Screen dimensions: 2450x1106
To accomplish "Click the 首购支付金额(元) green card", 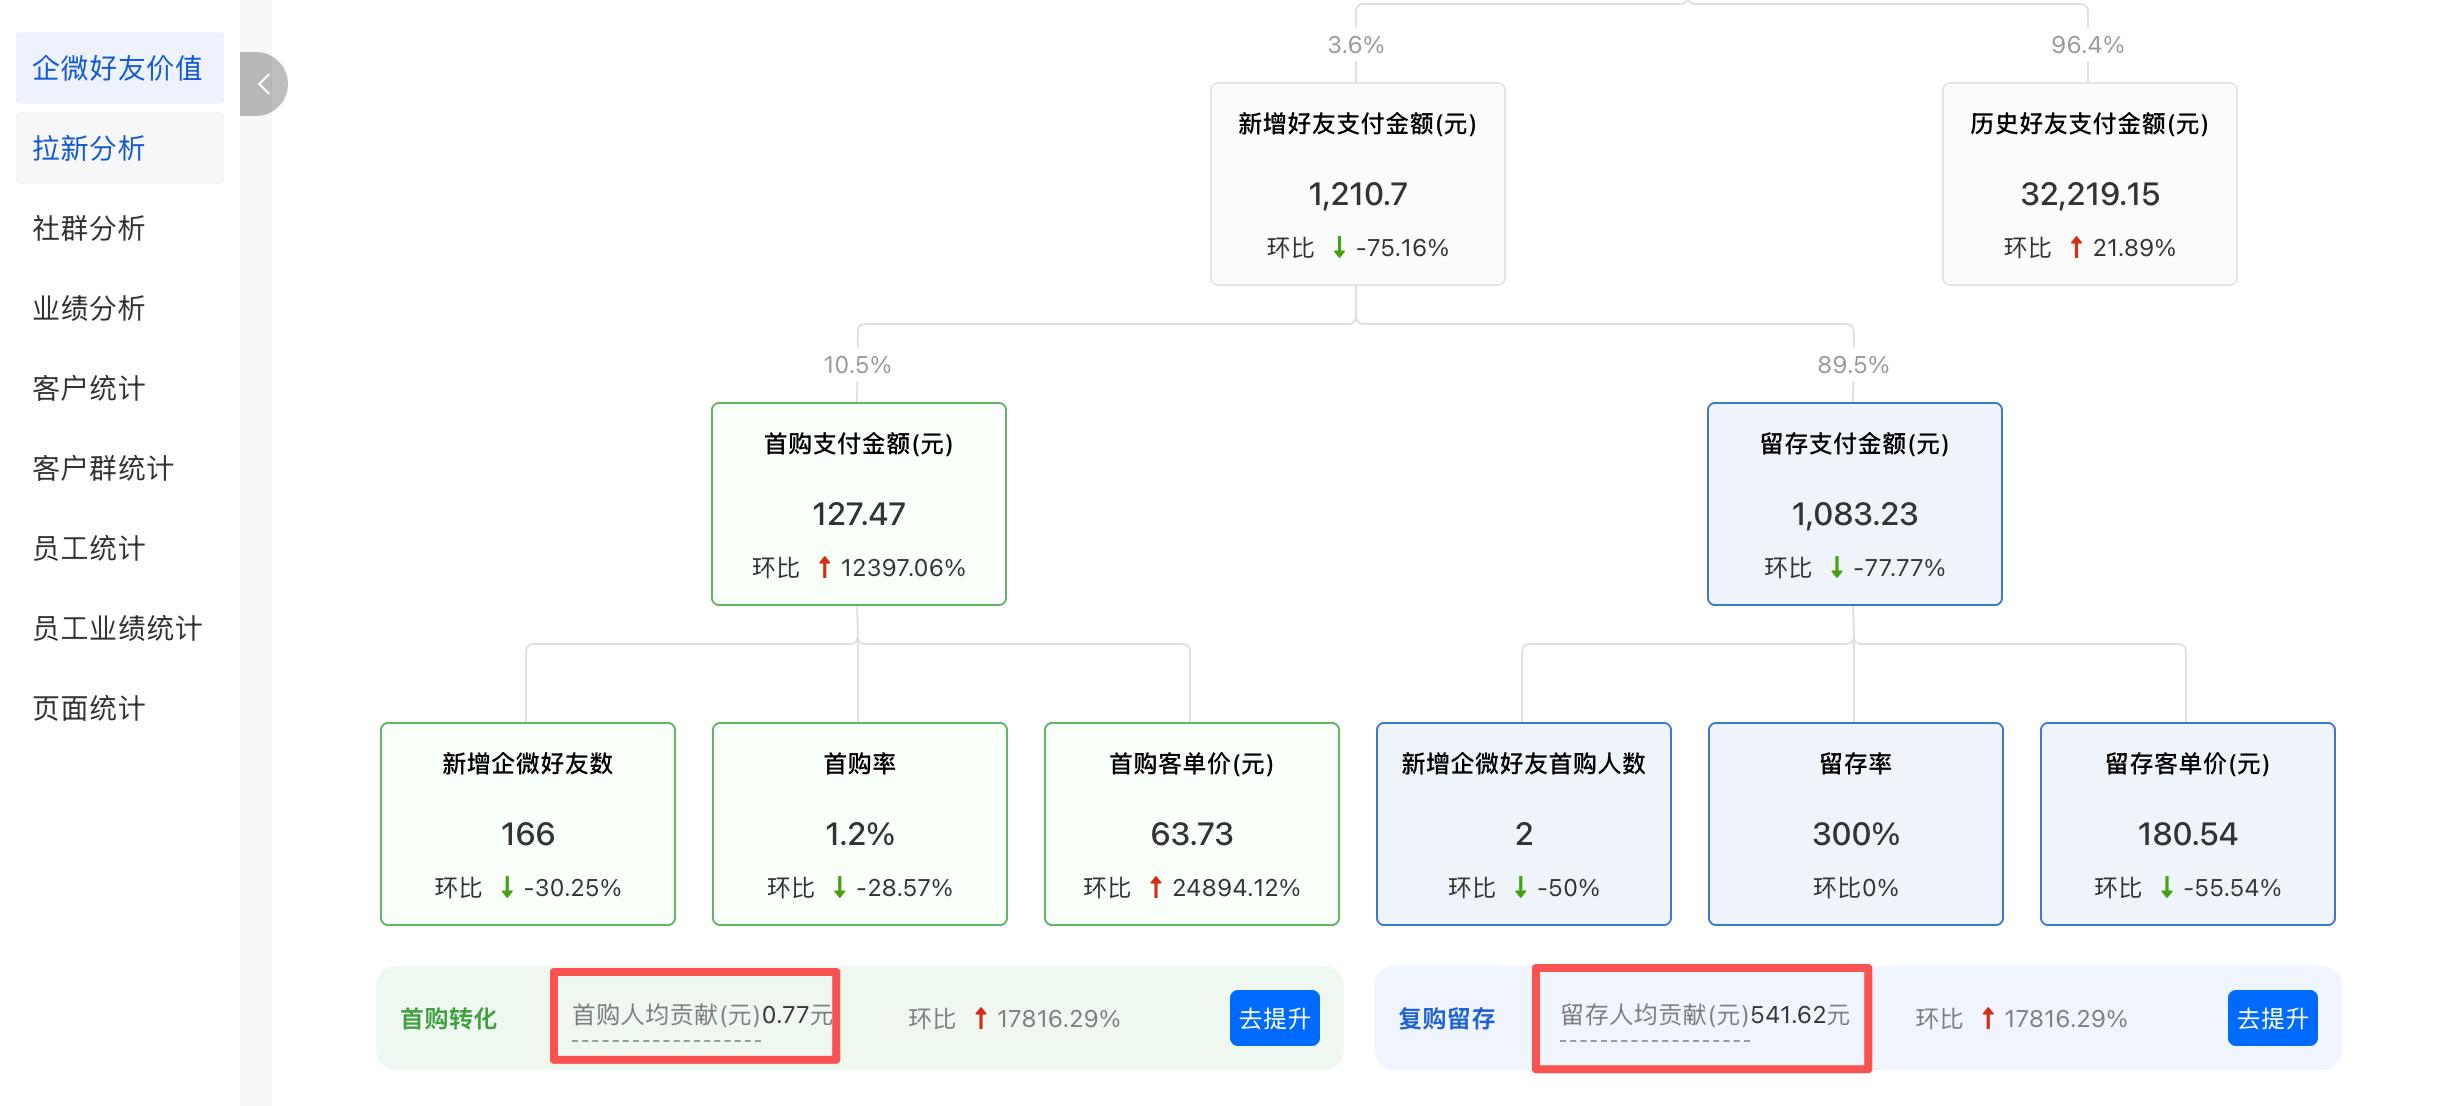I will point(858,504).
